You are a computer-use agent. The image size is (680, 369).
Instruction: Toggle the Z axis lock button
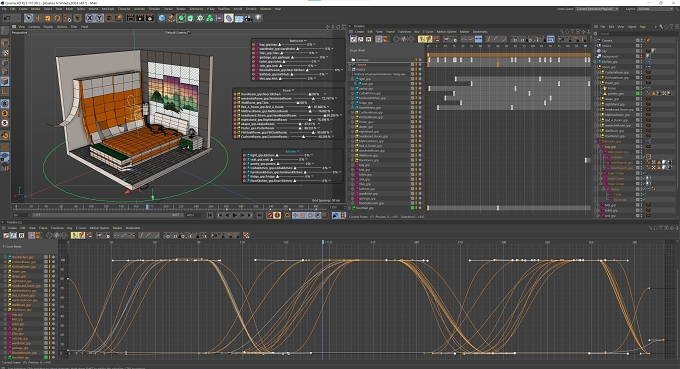point(108,18)
